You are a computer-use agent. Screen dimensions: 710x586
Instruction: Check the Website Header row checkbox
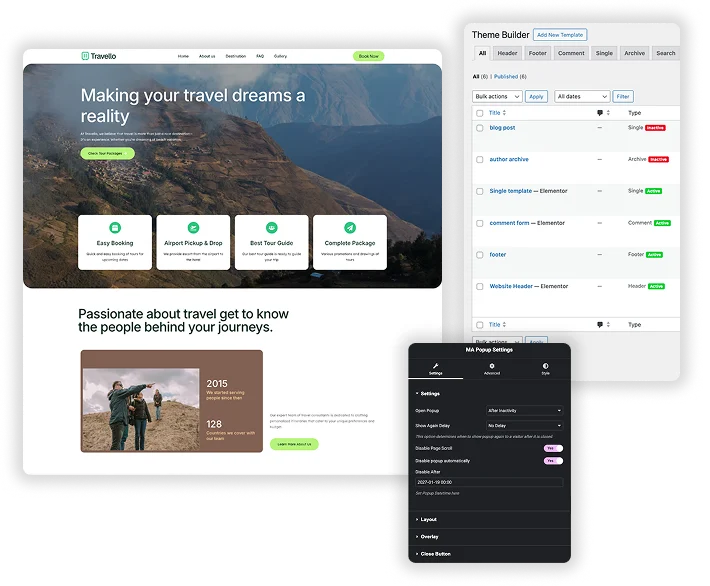click(480, 287)
